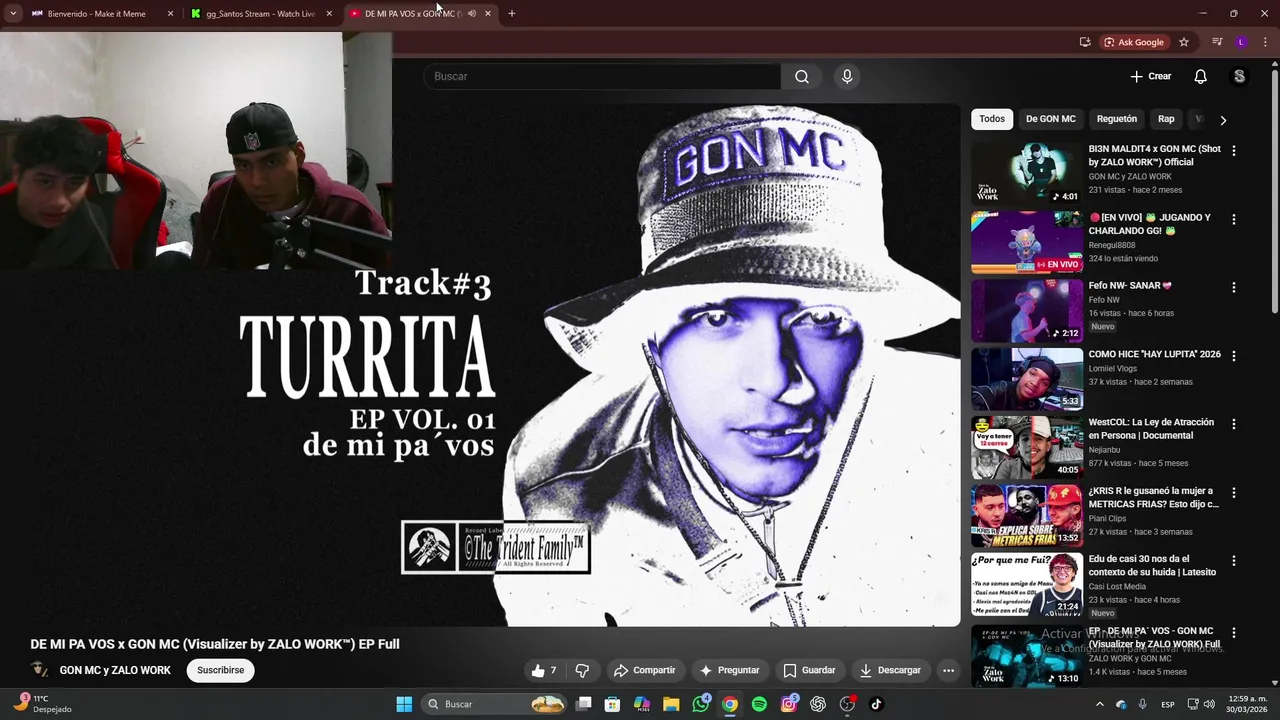Open YouTube notifications bell
The image size is (1280, 720).
tap(1200, 76)
